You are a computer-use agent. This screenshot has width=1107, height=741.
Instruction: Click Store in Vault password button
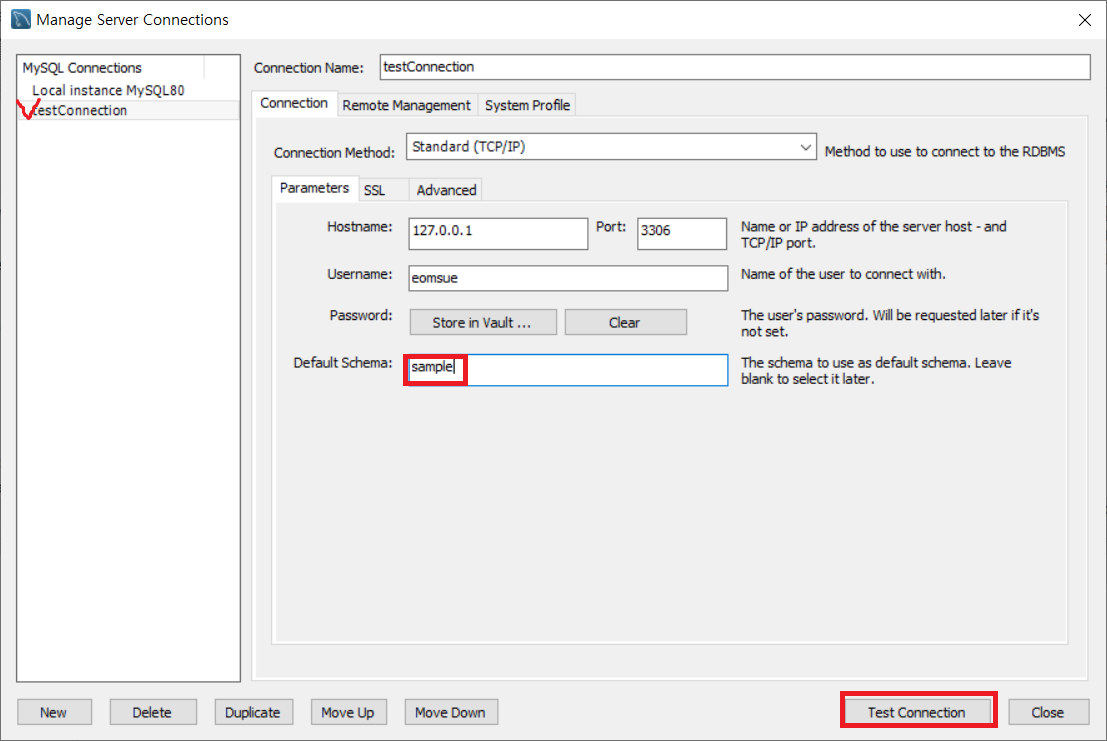[x=482, y=323]
